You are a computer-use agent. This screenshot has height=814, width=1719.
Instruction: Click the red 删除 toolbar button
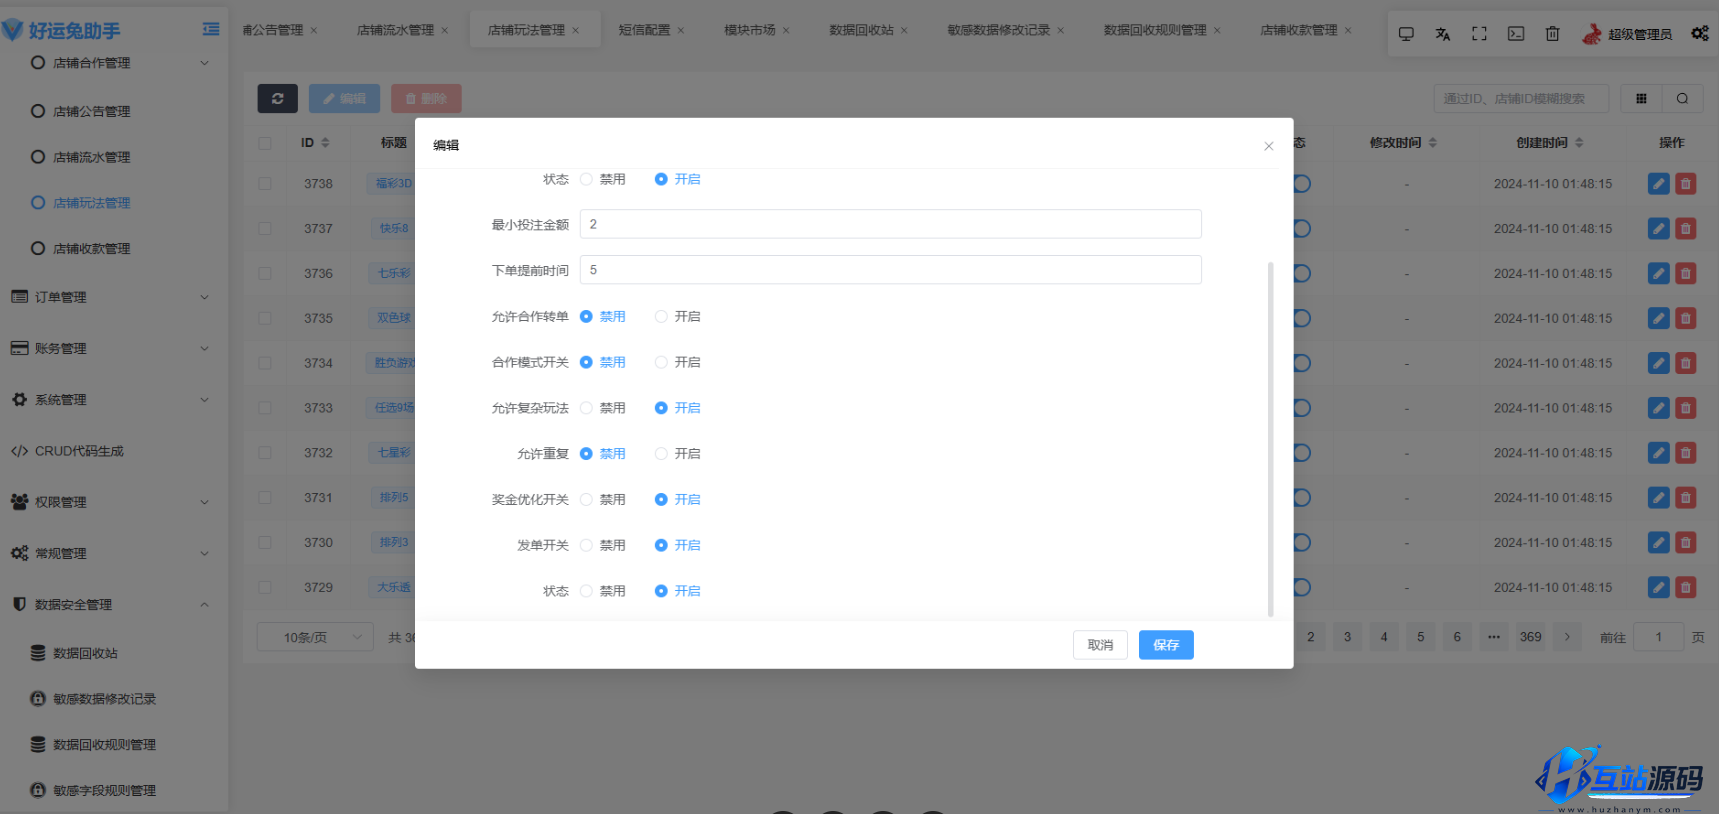(426, 98)
